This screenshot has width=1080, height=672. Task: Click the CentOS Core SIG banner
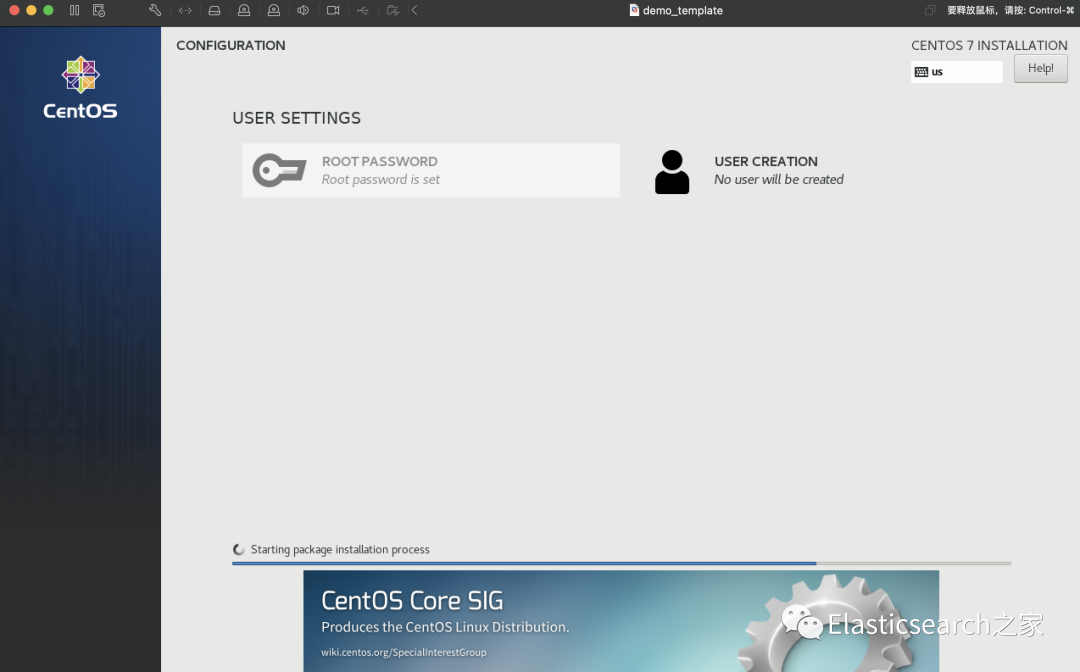coord(621,620)
